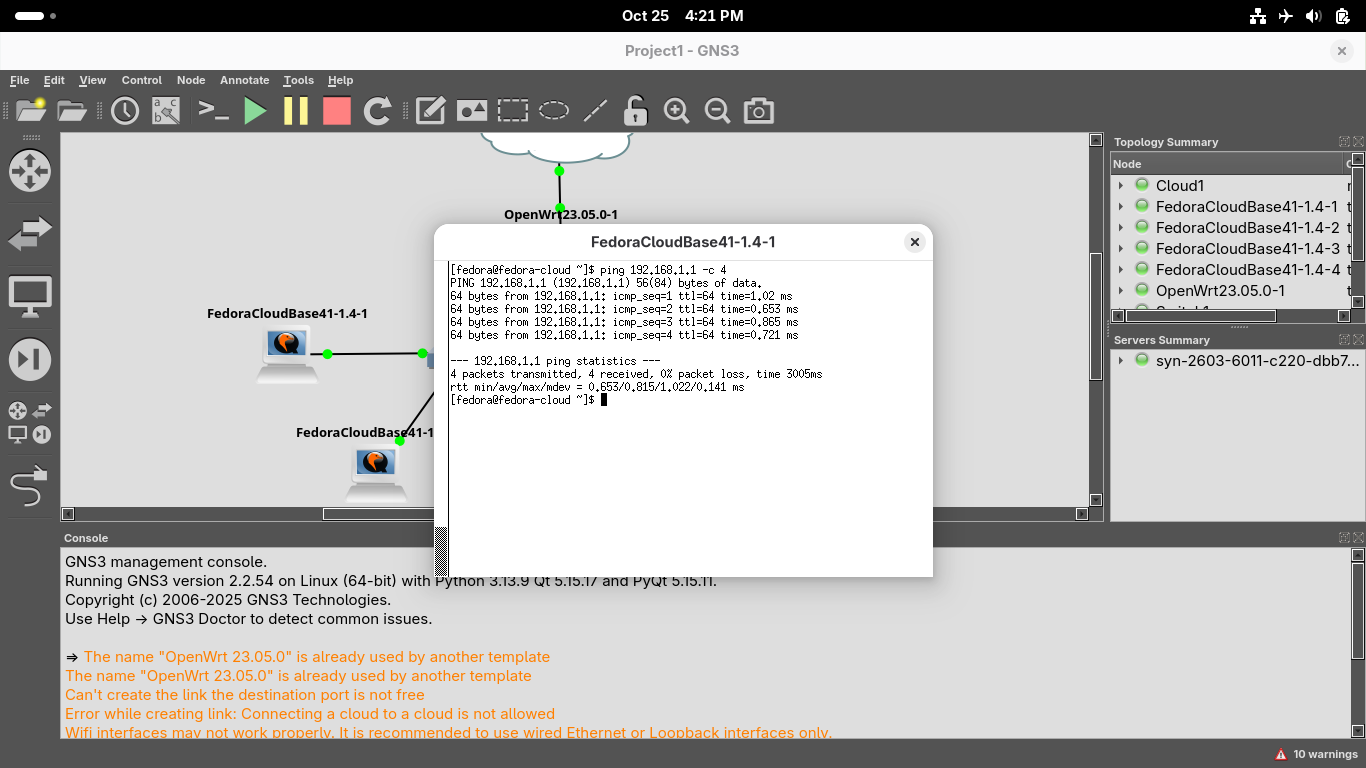Image resolution: width=1366 pixels, height=768 pixels.
Task: Suspend all nodes with the yellow pause icon
Action: click(x=296, y=111)
